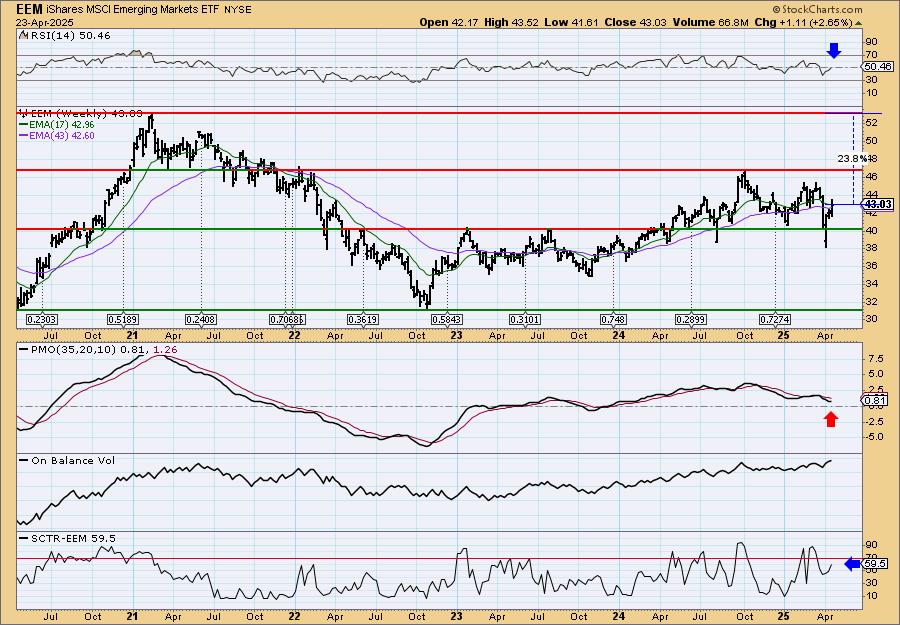
Task: Click the 0.7274 cycle label
Action: click(775, 319)
